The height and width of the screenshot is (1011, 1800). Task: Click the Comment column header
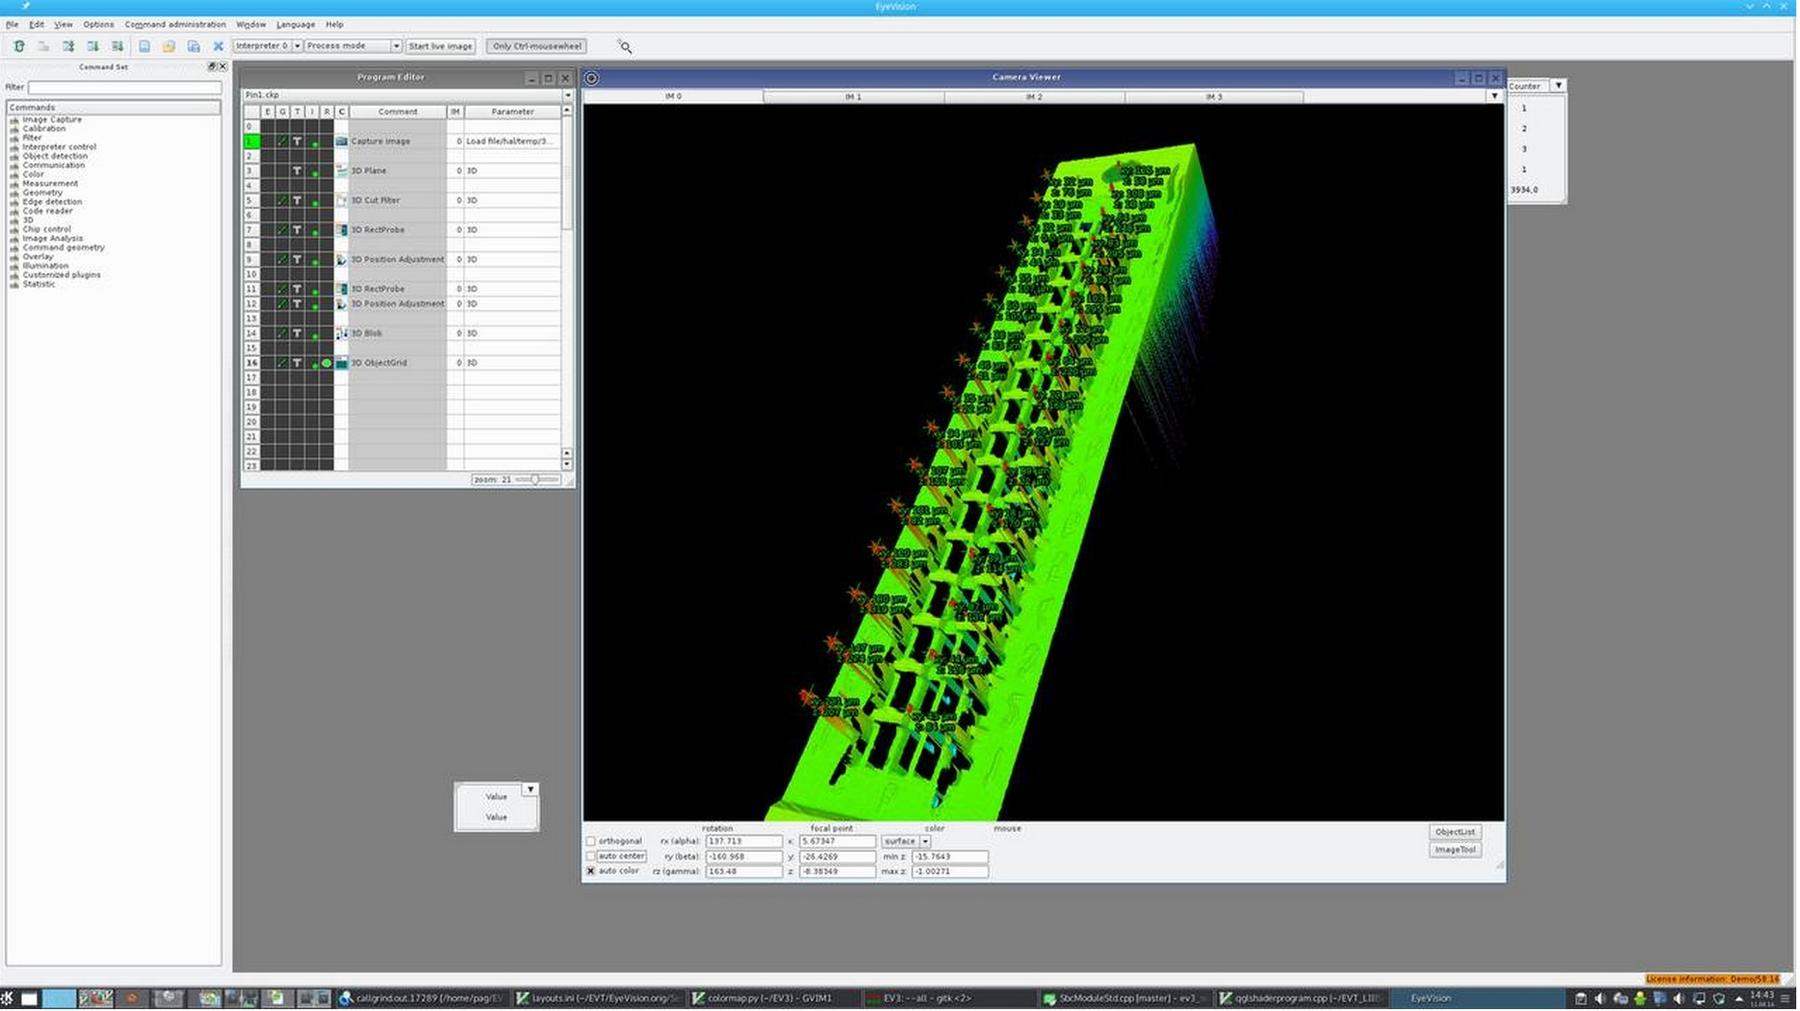point(398,112)
